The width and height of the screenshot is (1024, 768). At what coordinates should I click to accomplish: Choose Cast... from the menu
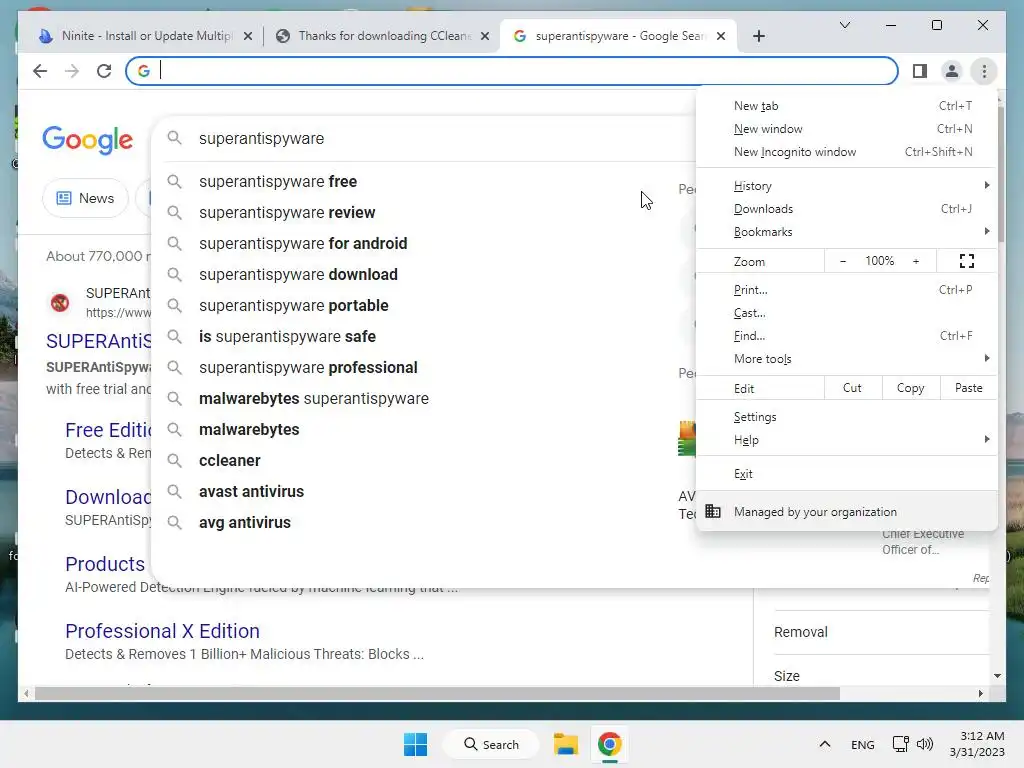(x=846, y=313)
